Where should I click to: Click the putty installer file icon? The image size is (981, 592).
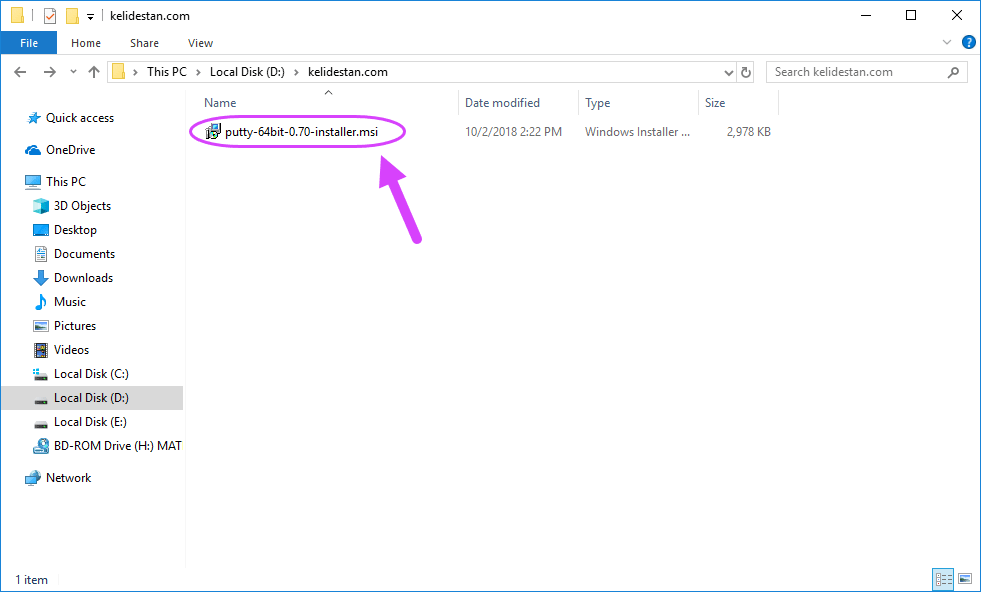(x=213, y=131)
